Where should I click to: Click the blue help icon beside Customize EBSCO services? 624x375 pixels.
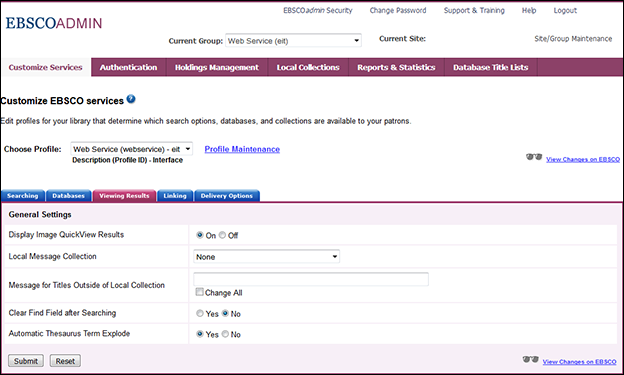click(x=131, y=99)
